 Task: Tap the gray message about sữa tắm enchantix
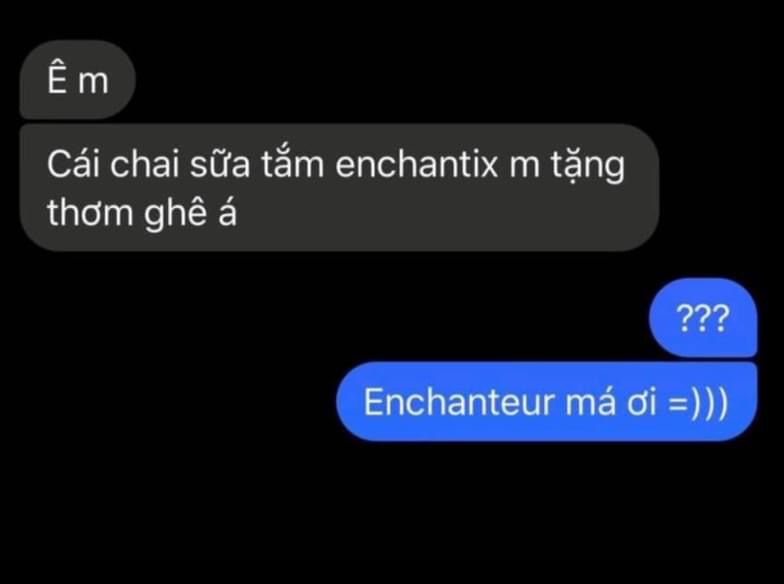(x=339, y=188)
